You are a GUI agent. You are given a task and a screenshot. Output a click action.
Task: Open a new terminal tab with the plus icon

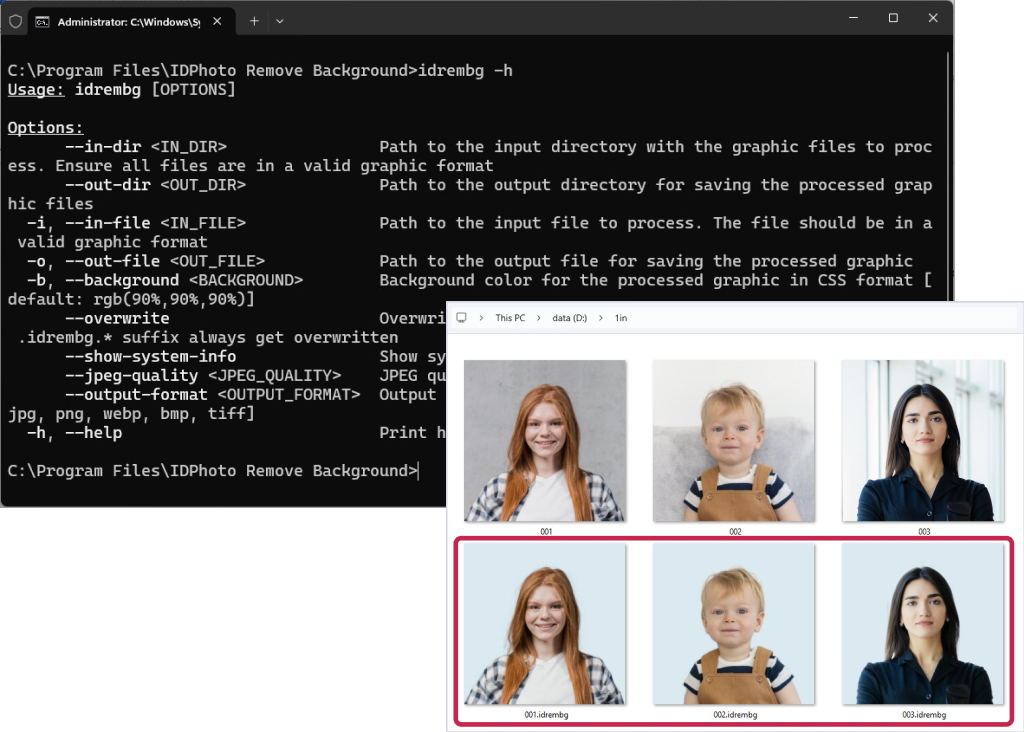coord(254,20)
